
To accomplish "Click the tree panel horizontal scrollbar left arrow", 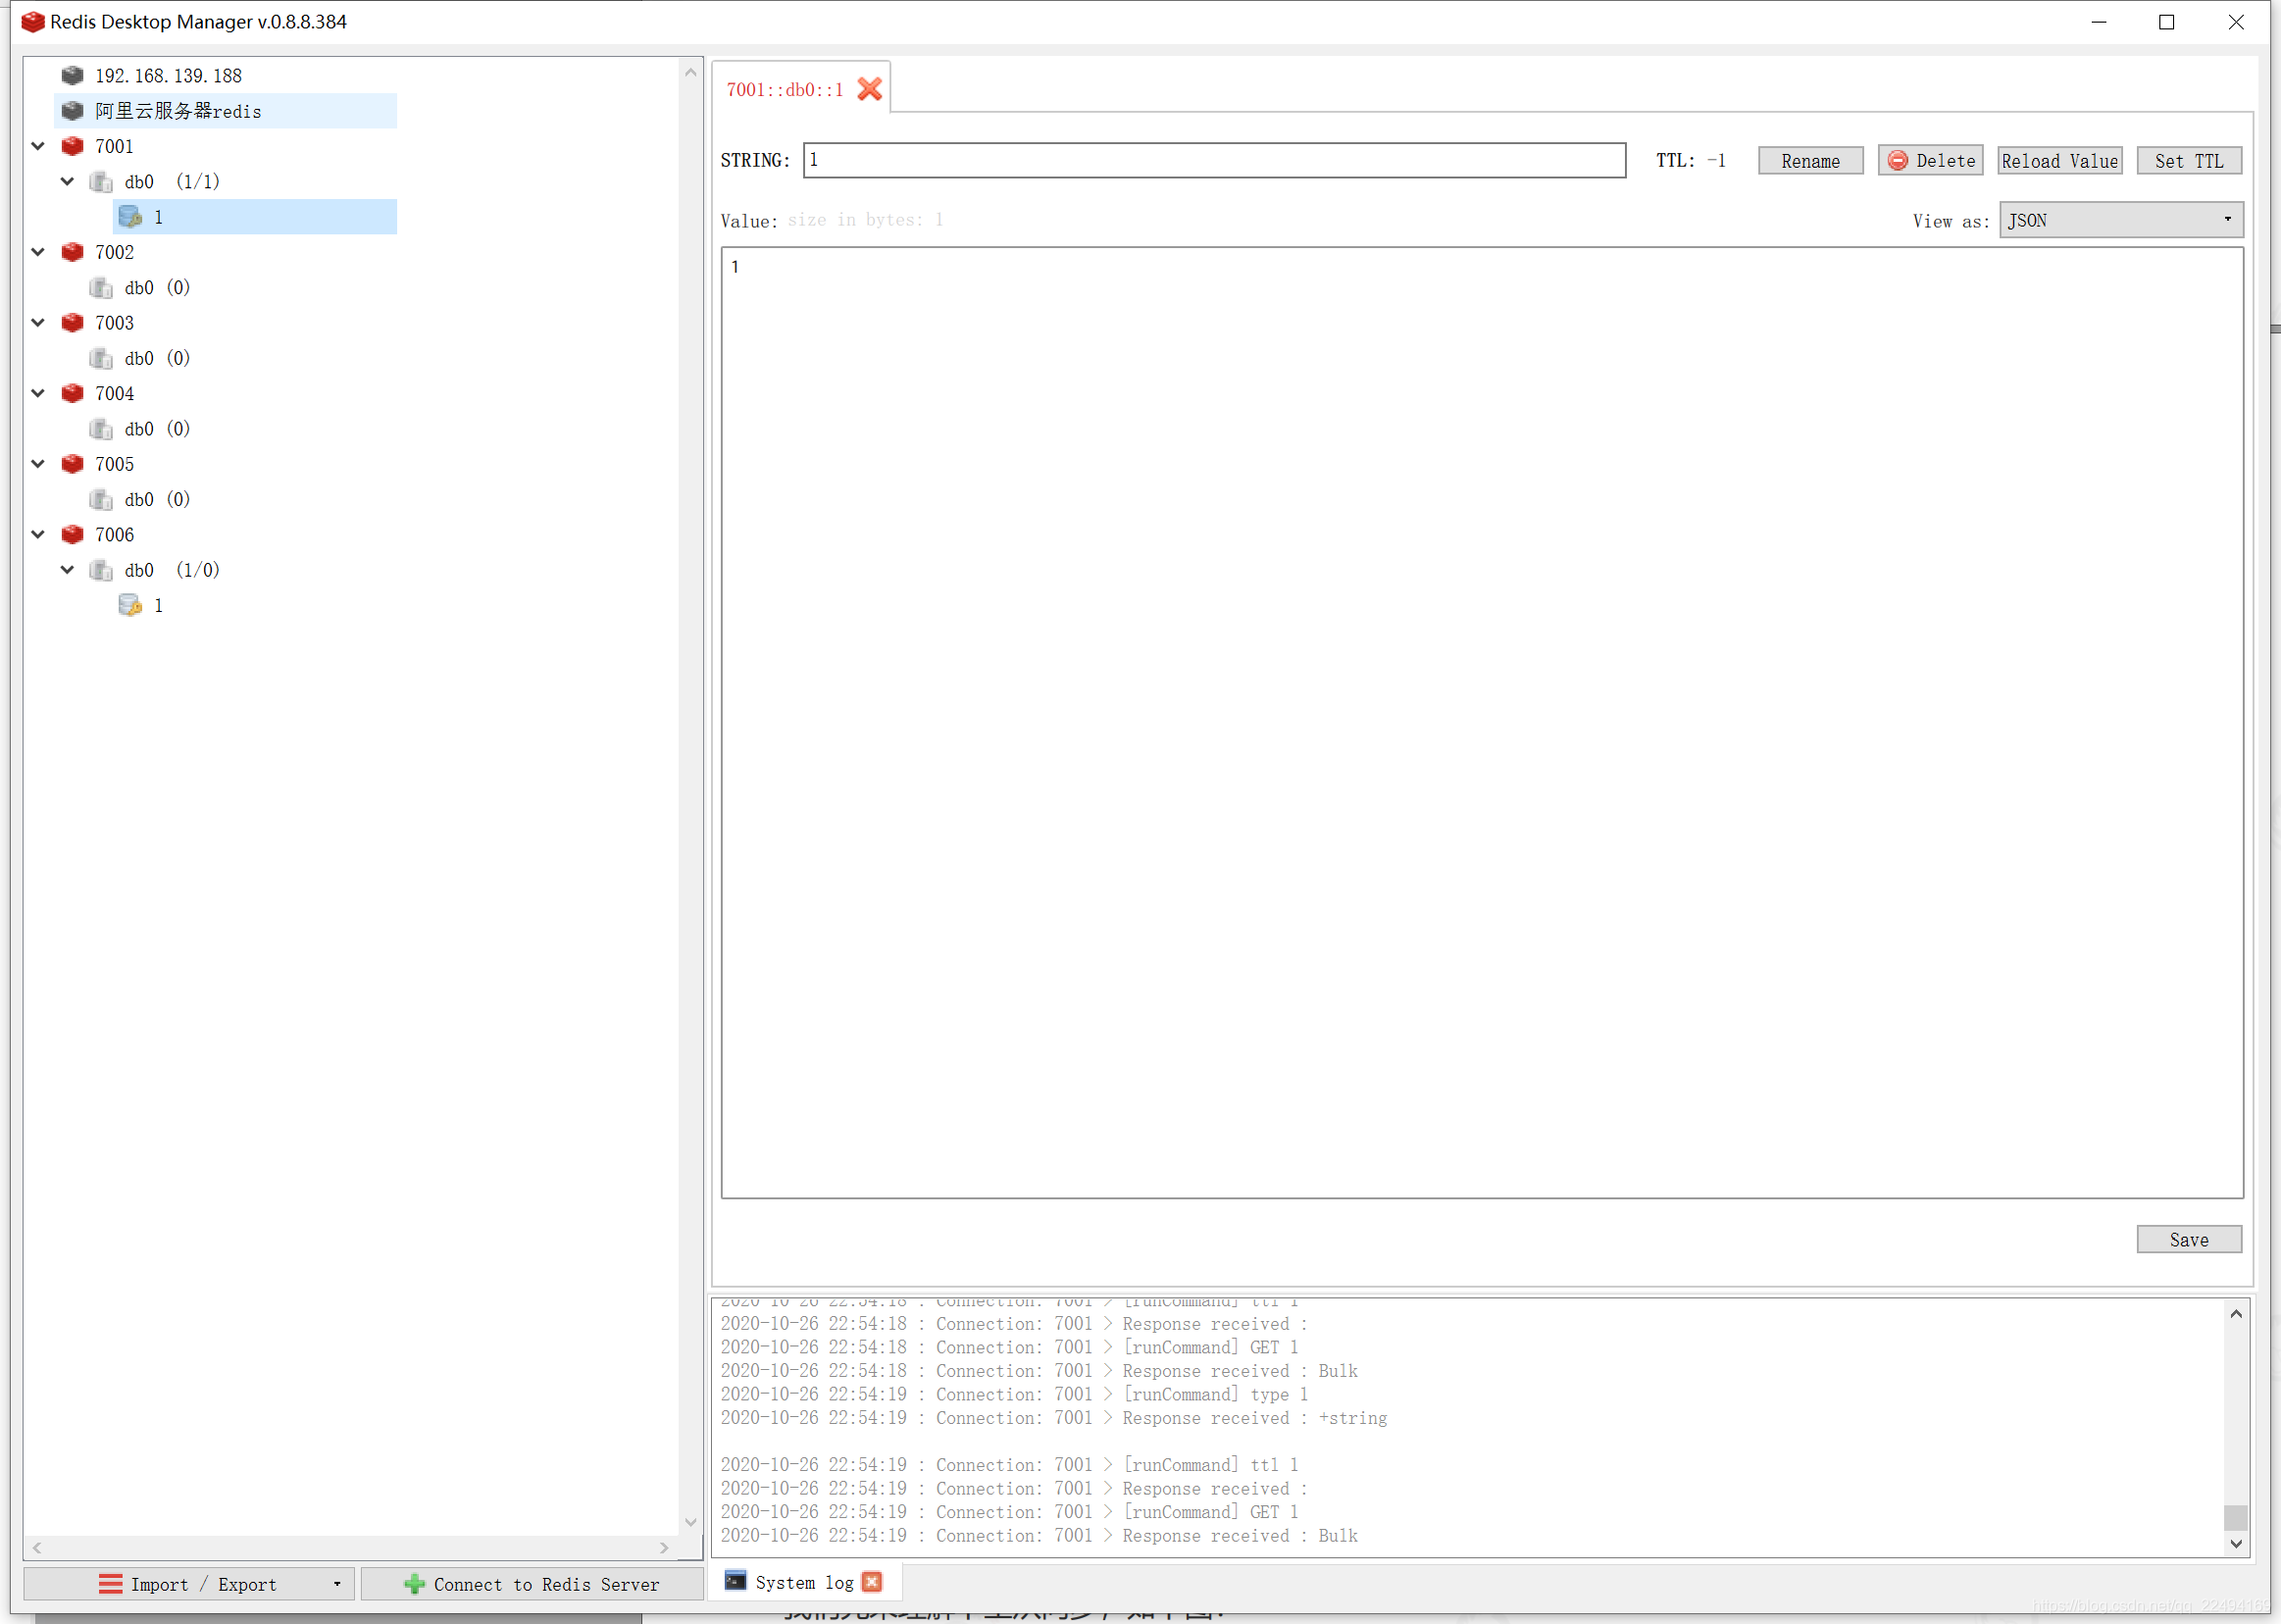I will (37, 1547).
